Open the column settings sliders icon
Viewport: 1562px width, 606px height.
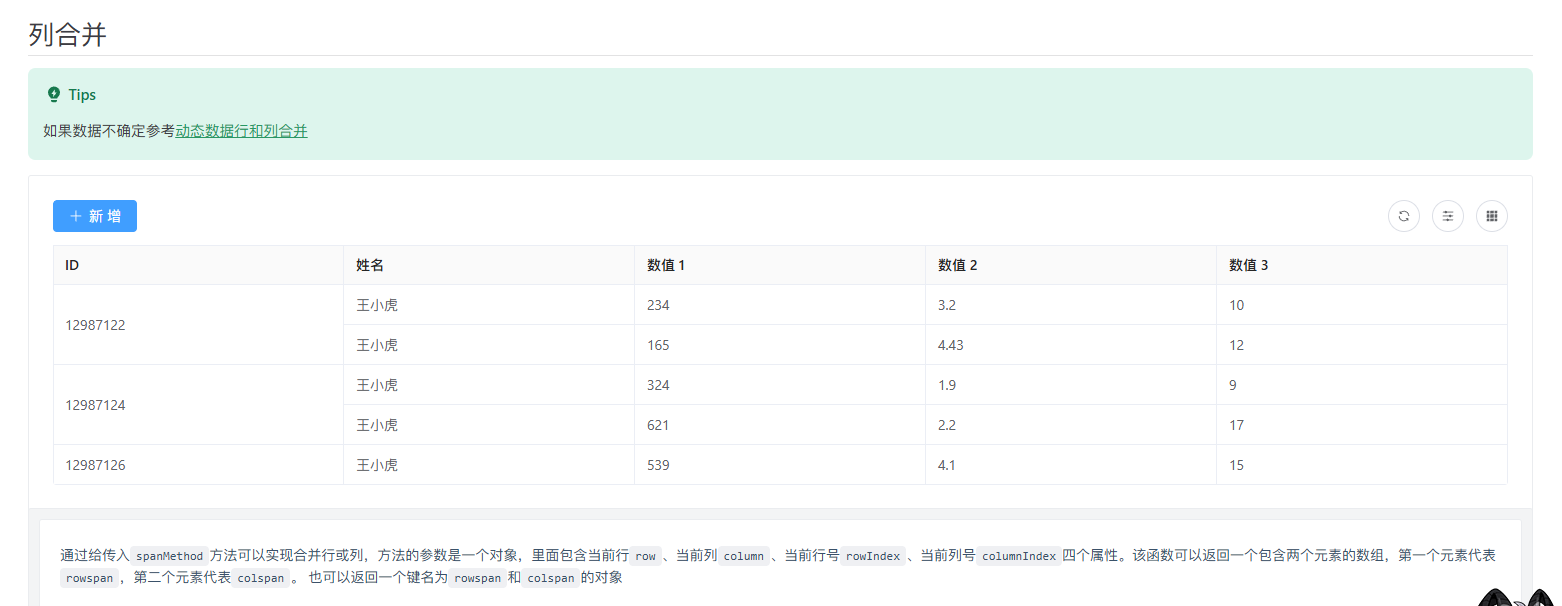tap(1447, 216)
